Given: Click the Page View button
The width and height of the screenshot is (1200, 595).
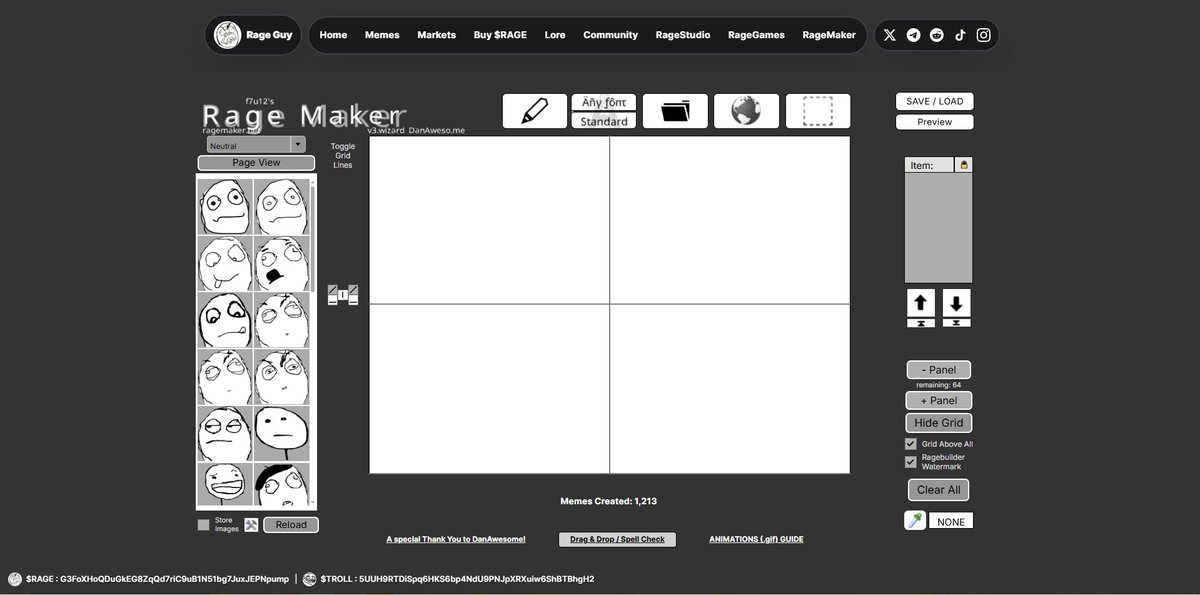Looking at the screenshot, I should 256,163.
